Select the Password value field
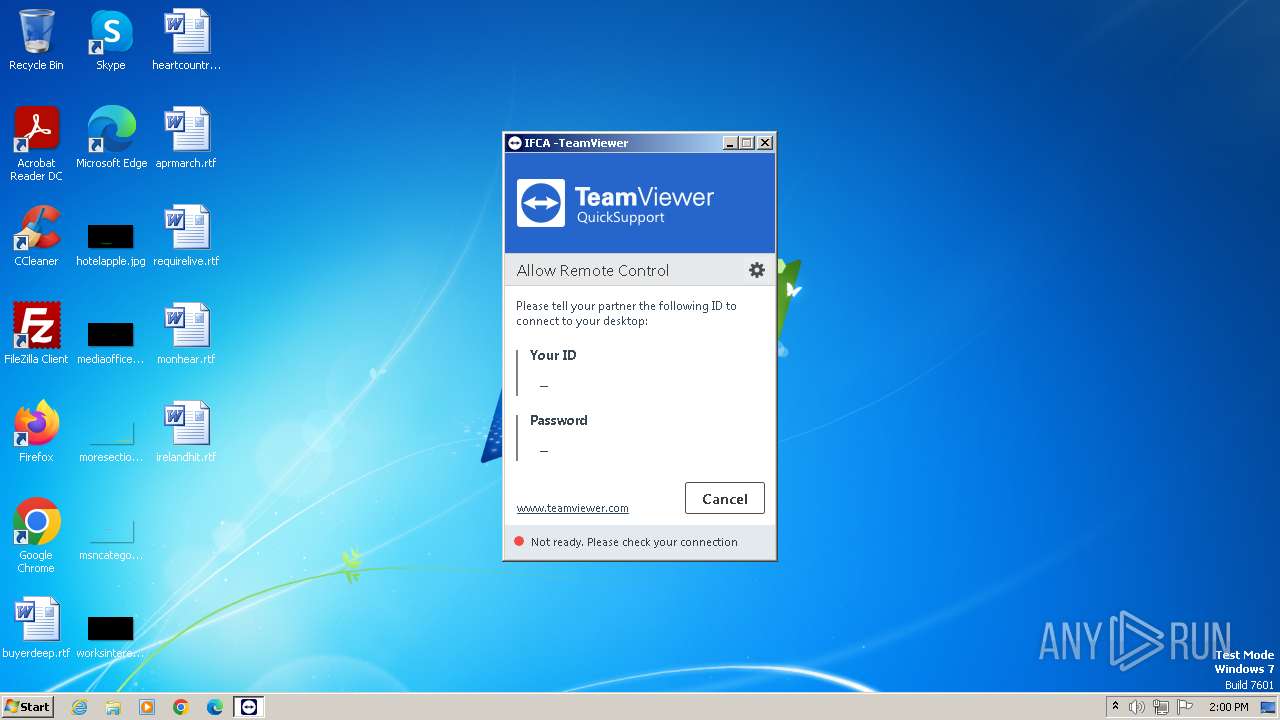This screenshot has width=1280, height=720. (544, 450)
